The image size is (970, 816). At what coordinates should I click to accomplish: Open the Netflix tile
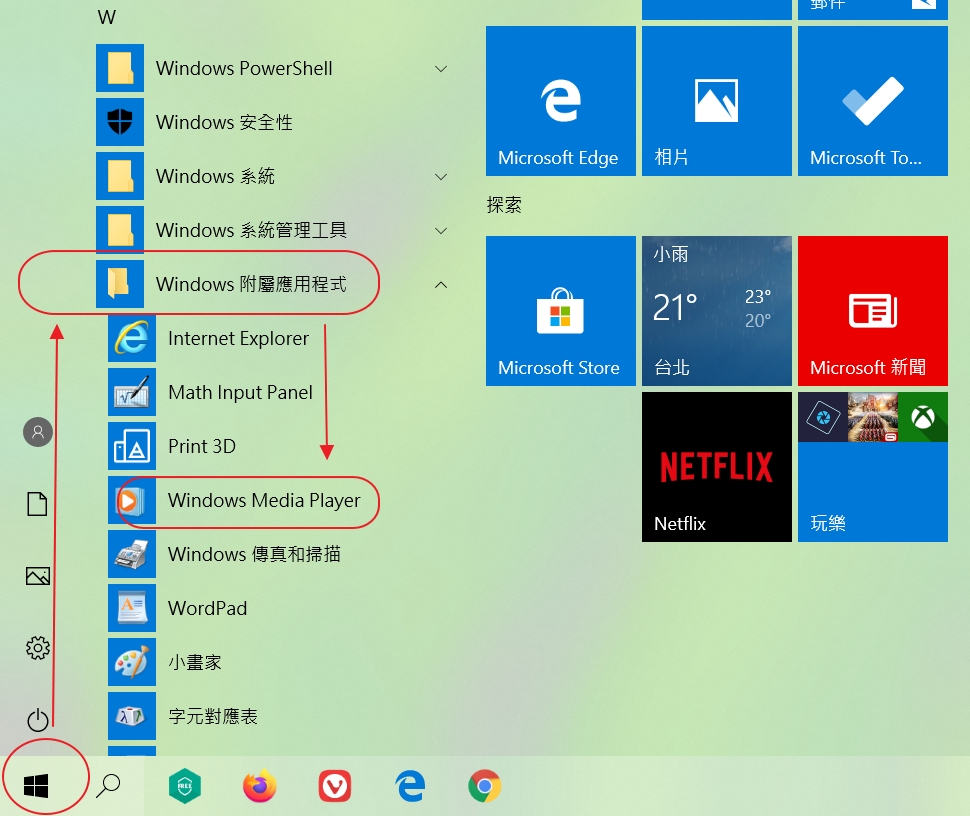click(x=717, y=467)
